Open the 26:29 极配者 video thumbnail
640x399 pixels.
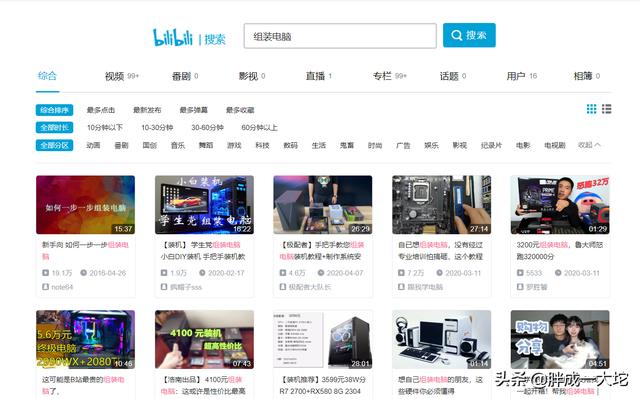click(323, 205)
